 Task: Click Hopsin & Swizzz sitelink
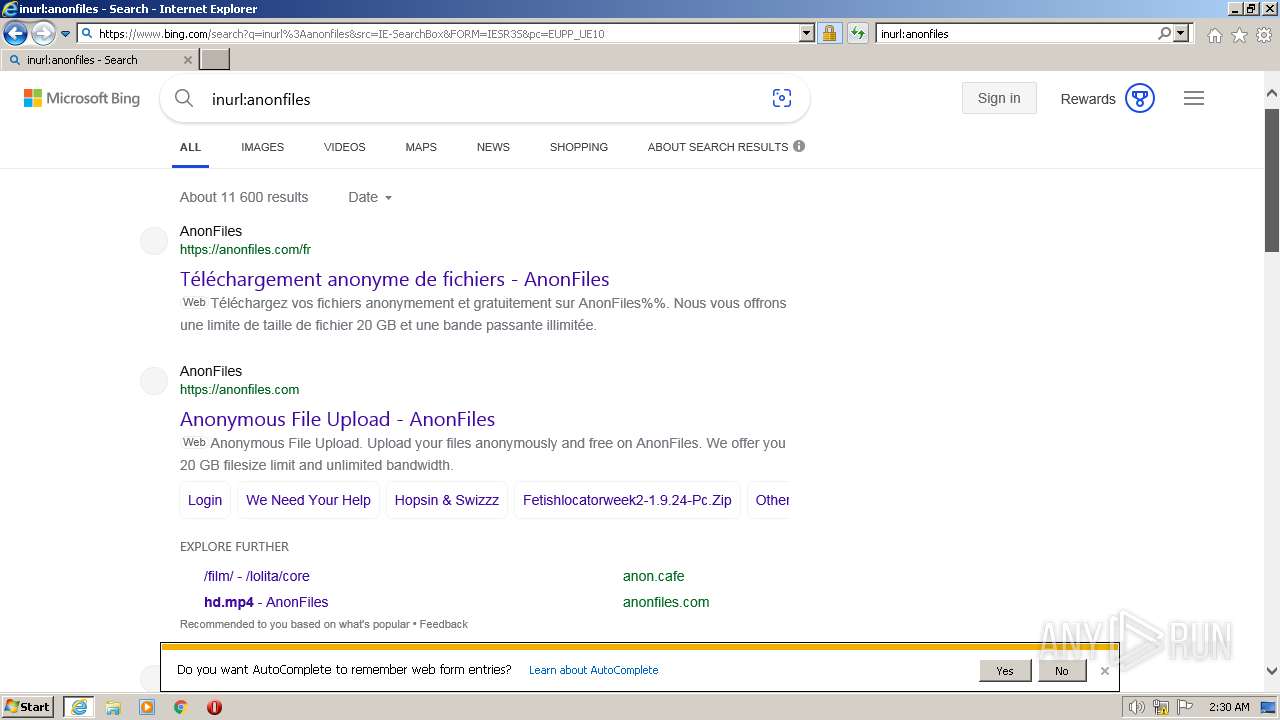coord(446,500)
